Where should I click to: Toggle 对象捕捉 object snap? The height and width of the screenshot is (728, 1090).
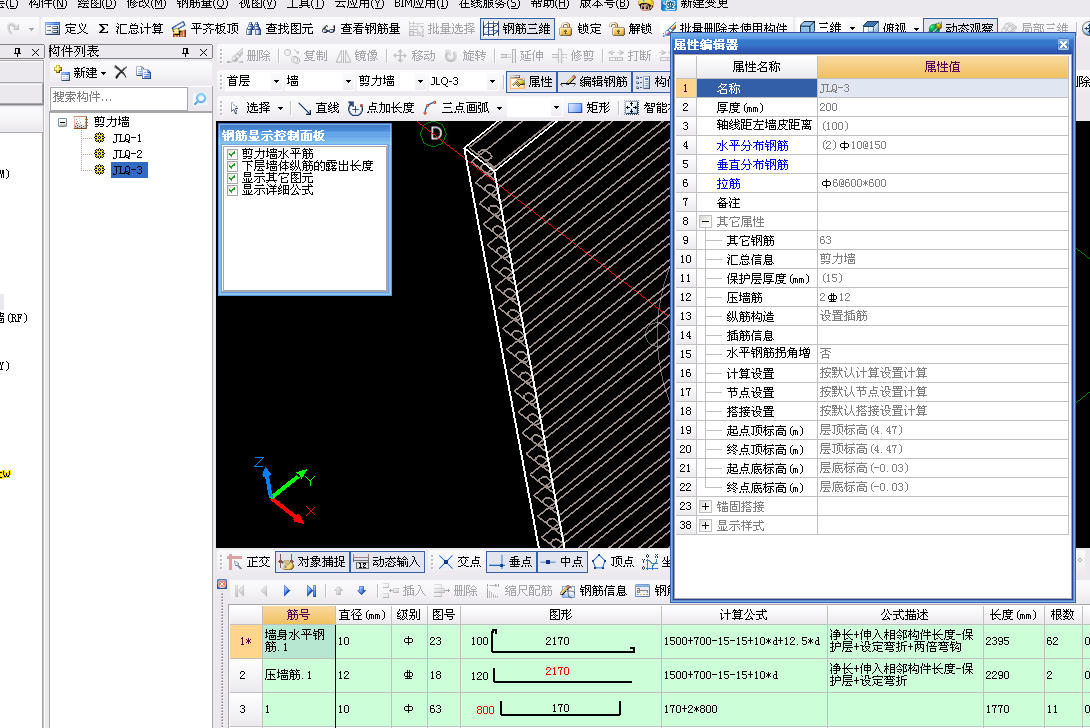(312, 562)
